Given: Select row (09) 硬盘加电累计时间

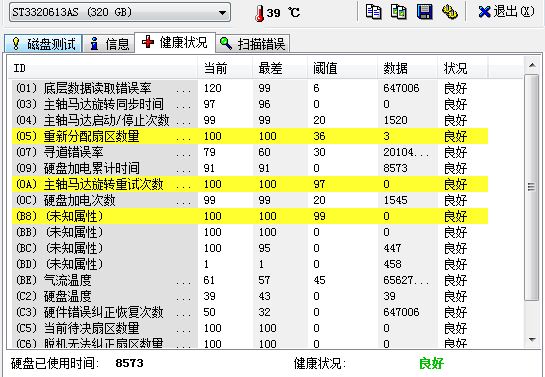Looking at the screenshot, I should click(x=250, y=168).
